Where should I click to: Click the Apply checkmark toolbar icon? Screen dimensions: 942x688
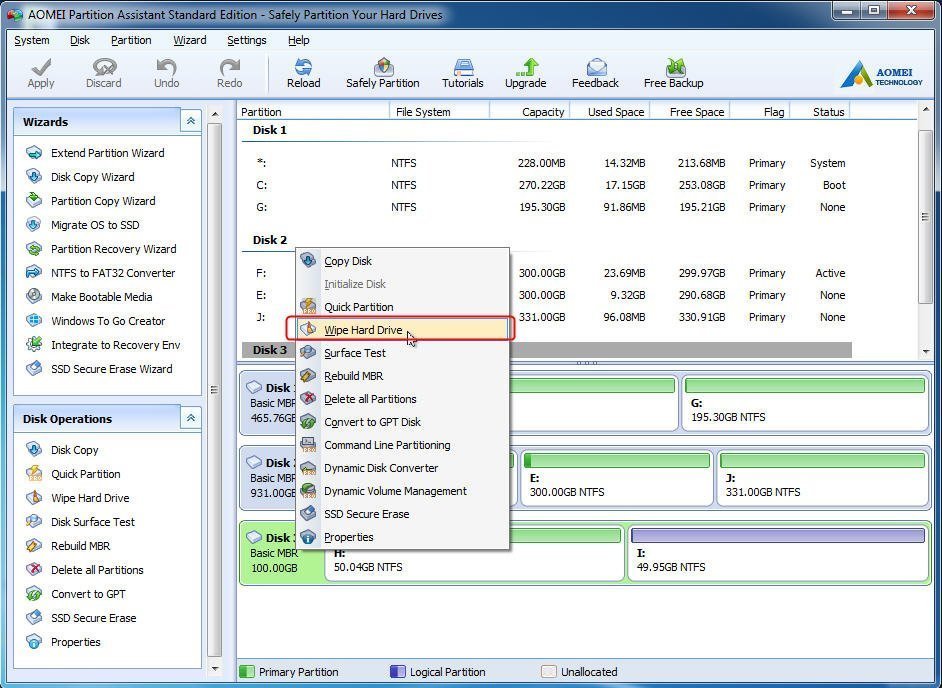click(41, 73)
